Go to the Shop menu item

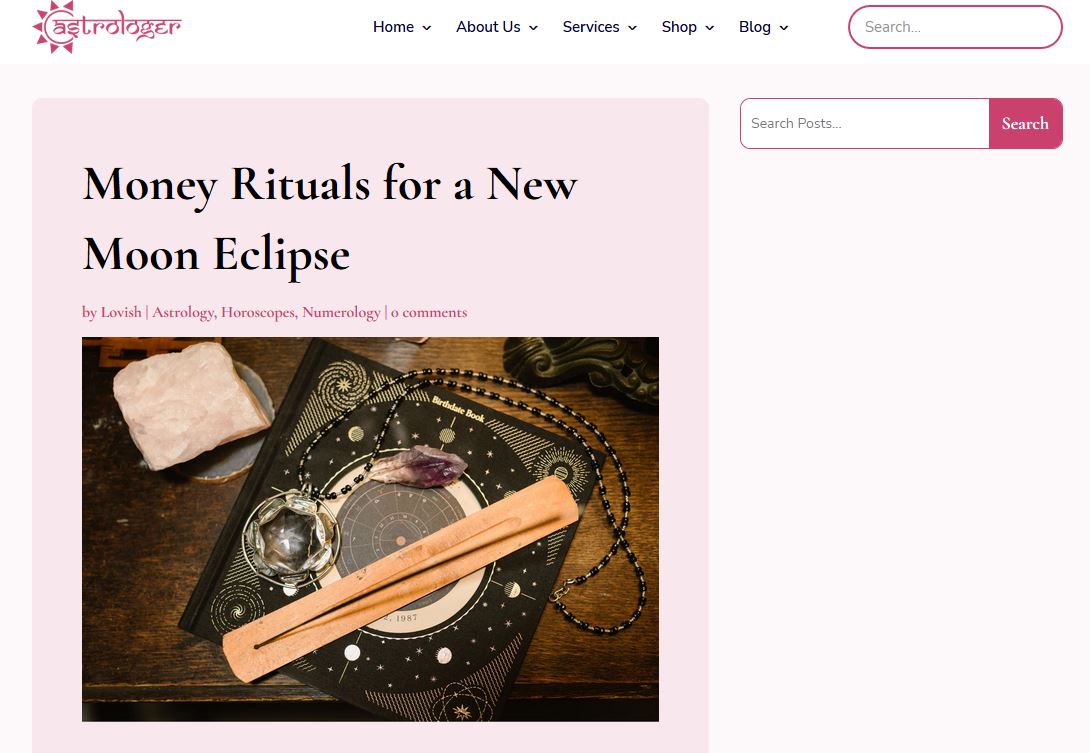679,27
